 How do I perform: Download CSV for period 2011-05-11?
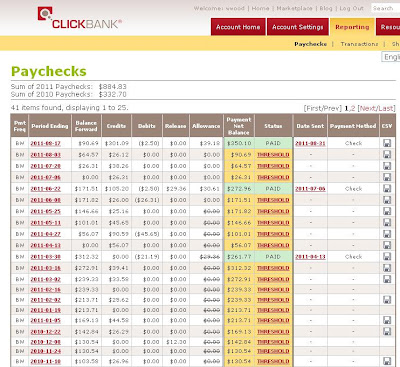387,223
